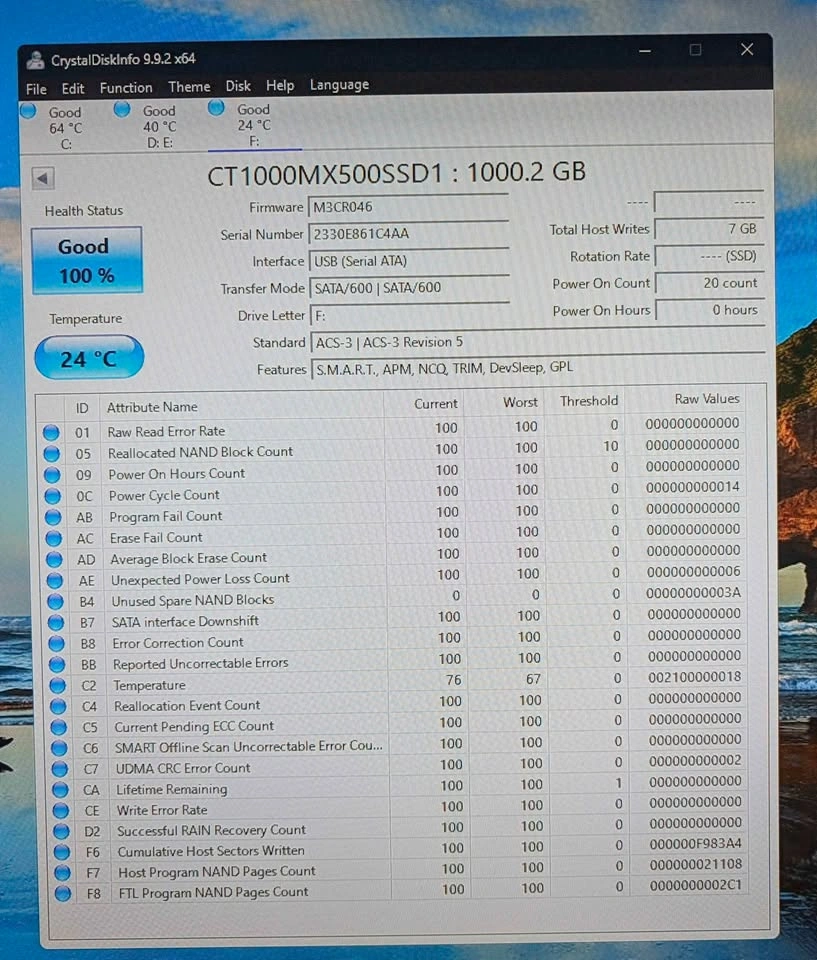Image resolution: width=817 pixels, height=960 pixels.
Task: Click status icon of Lifetime Remaining
Action: tap(61, 790)
